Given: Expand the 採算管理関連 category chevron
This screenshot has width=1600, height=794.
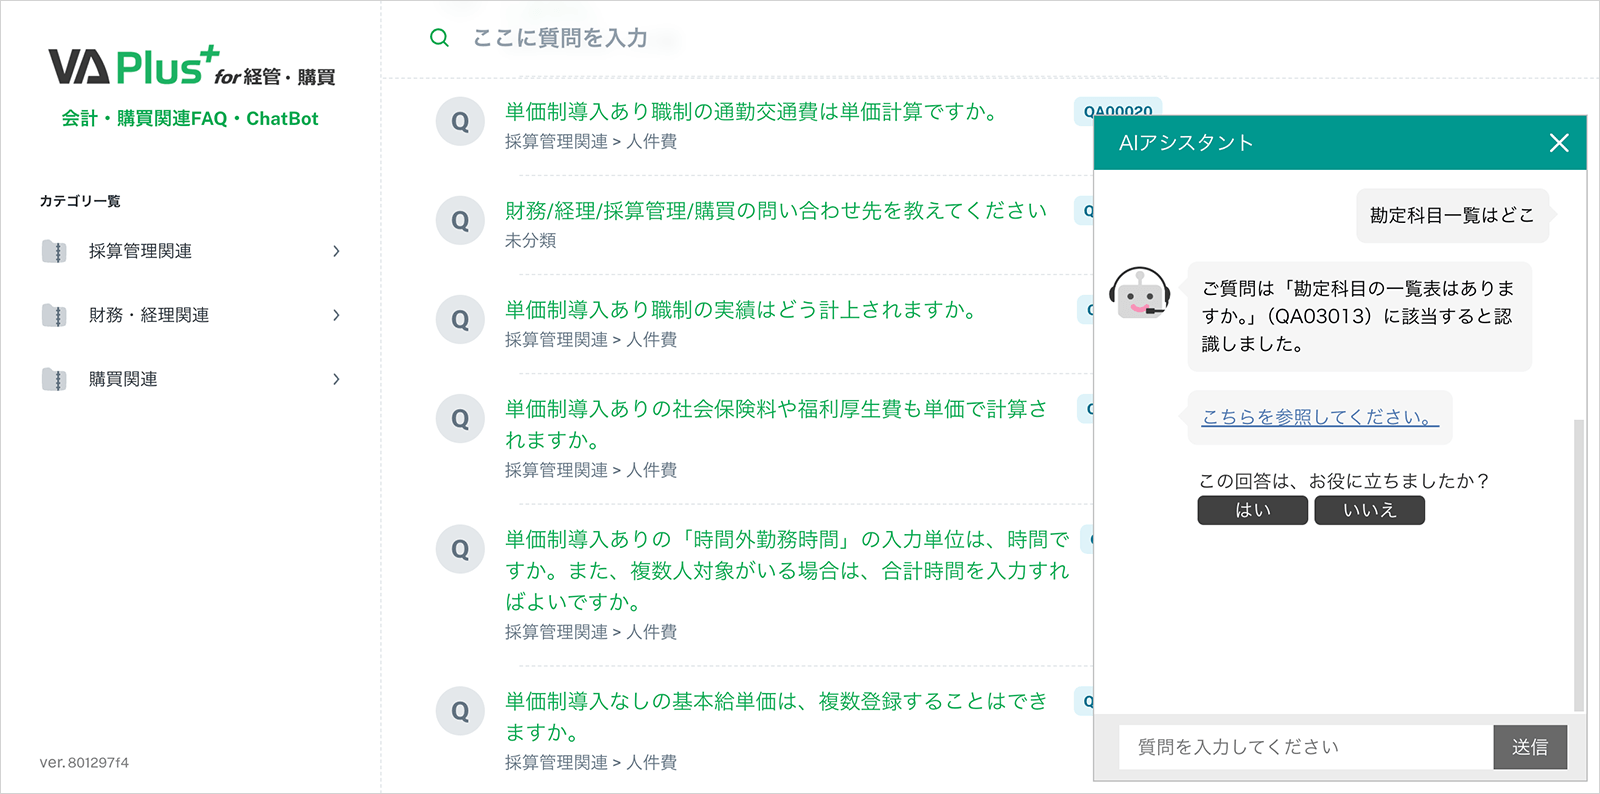Looking at the screenshot, I should point(336,251).
